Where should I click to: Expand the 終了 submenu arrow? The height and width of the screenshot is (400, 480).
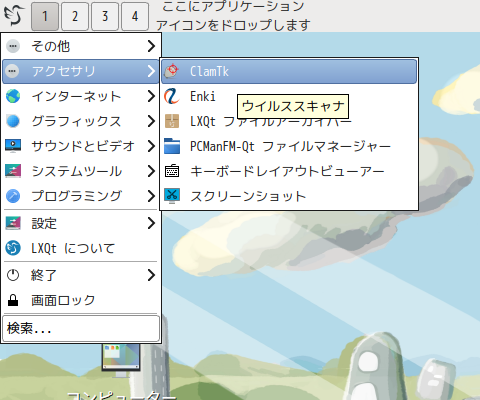(x=151, y=275)
